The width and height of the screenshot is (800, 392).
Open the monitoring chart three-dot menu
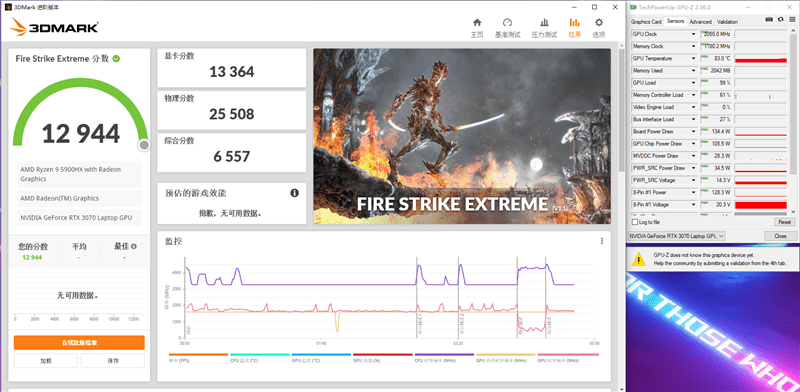(x=602, y=241)
